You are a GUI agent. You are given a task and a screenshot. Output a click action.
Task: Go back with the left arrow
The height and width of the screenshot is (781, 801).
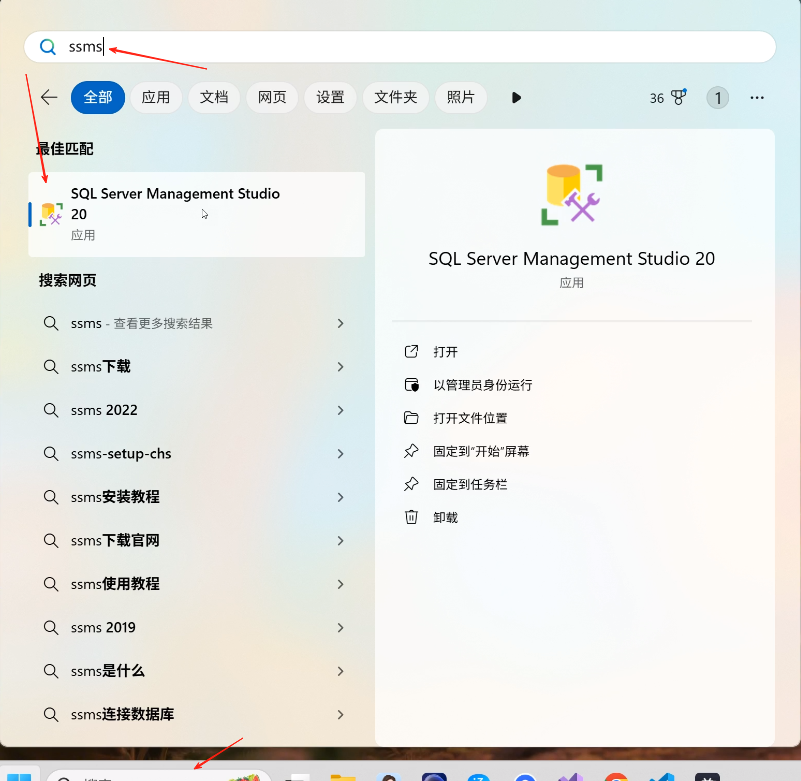49,97
